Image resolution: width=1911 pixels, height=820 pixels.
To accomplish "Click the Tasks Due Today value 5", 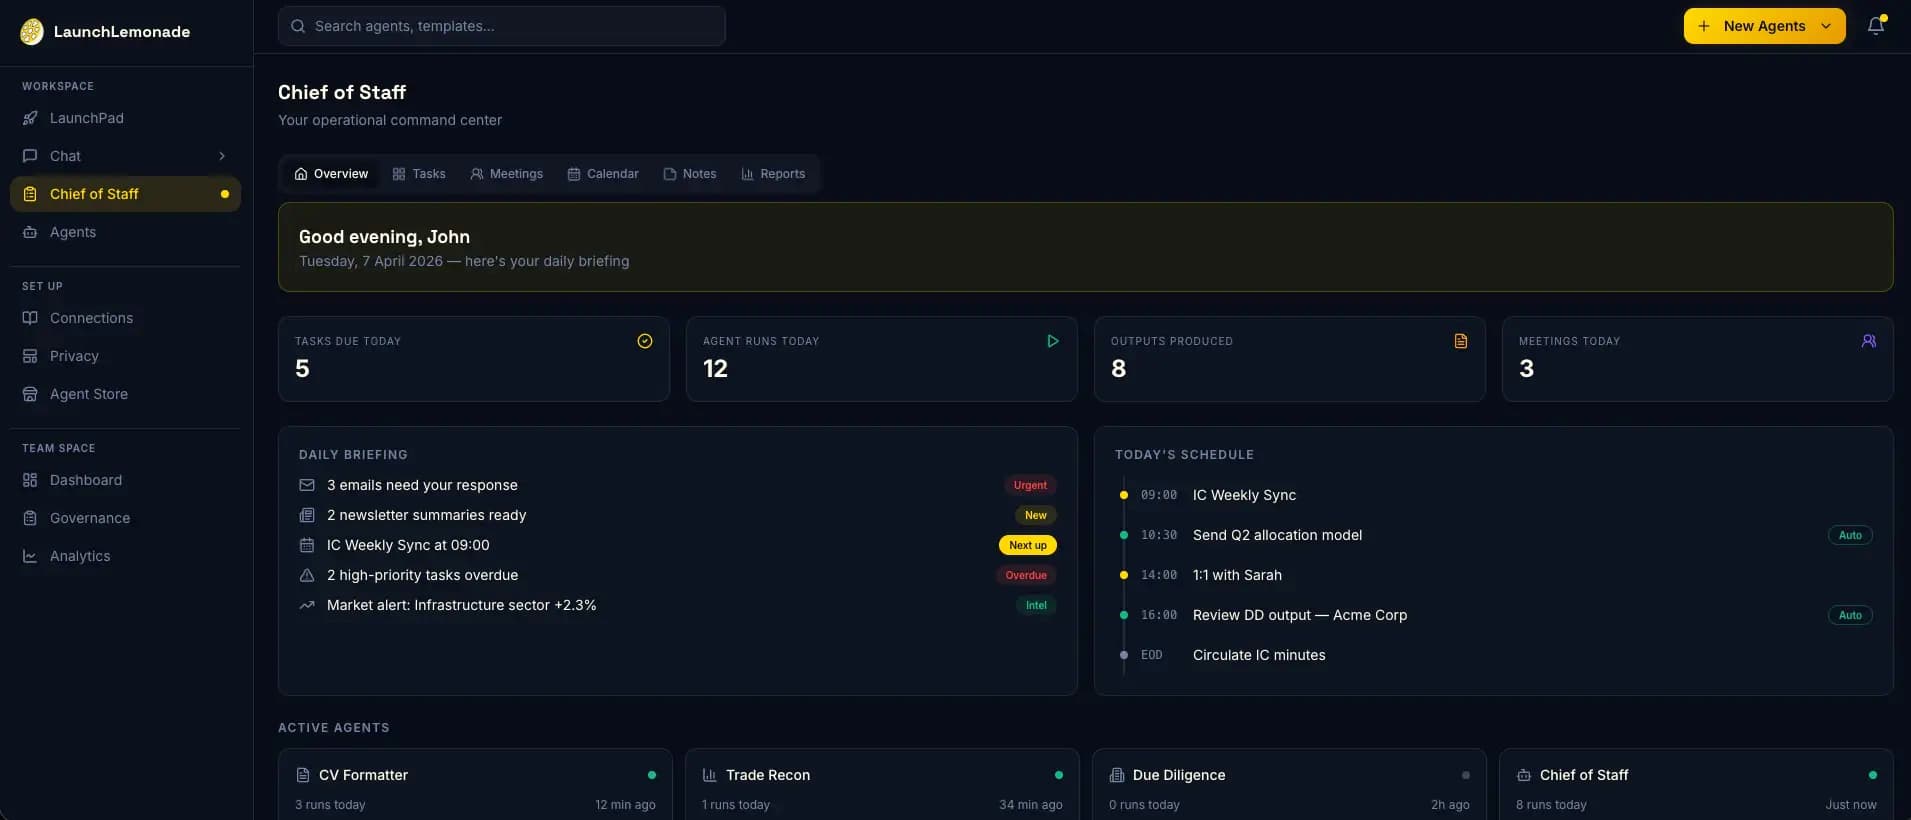I will (302, 369).
